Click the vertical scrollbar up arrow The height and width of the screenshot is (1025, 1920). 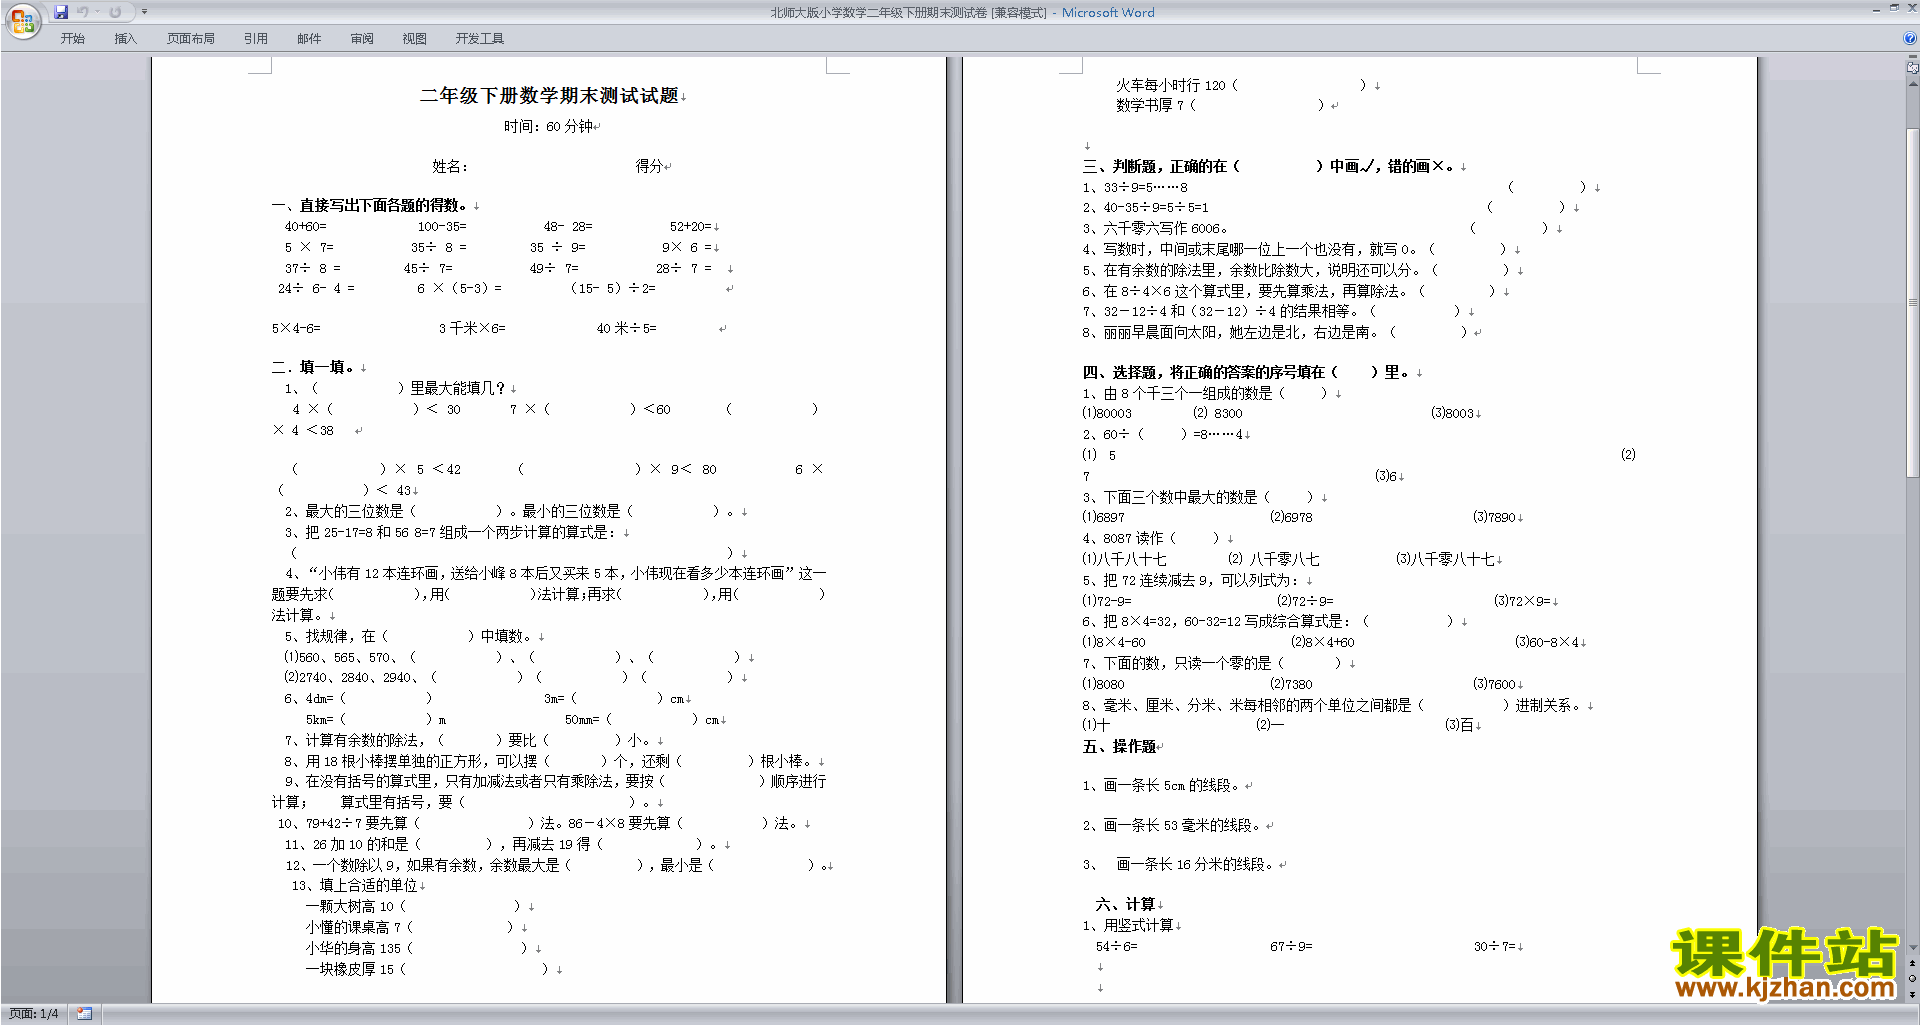click(x=1913, y=84)
